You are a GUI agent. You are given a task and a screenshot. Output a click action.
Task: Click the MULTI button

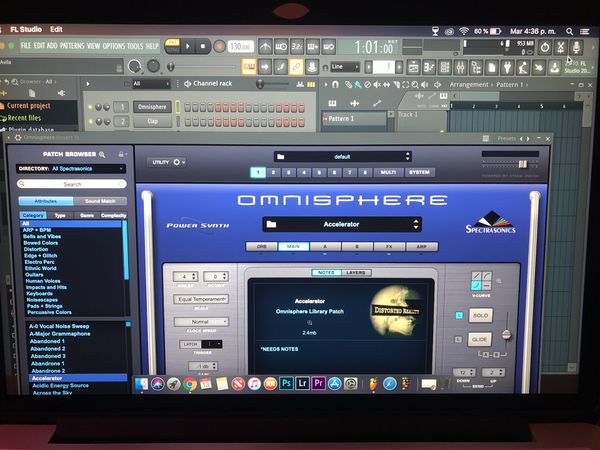(388, 173)
